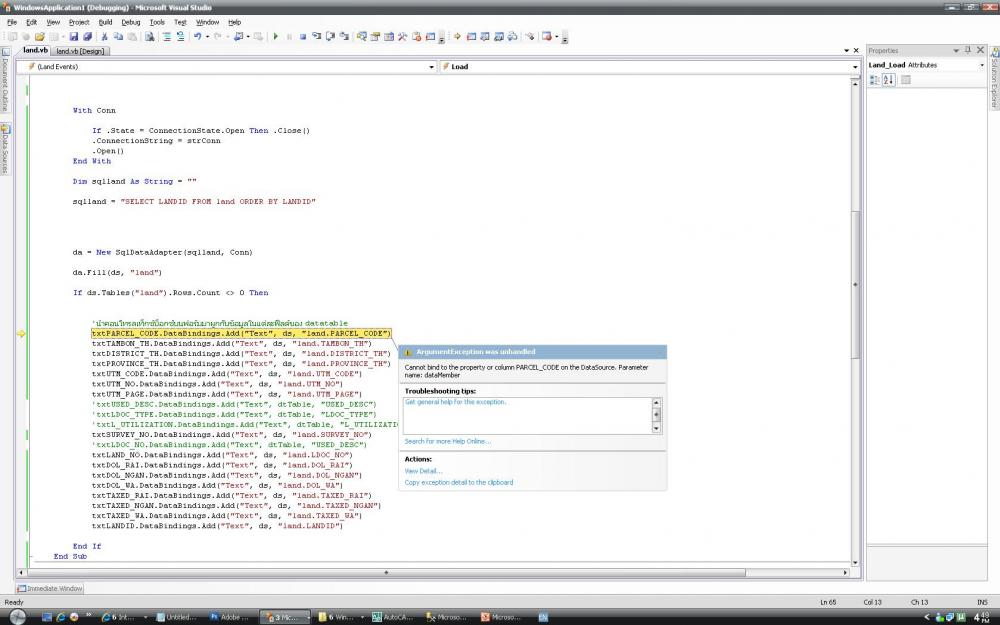This screenshot has width=1000, height=625.
Task: Stop debugging with the stop icon
Action: (x=302, y=36)
